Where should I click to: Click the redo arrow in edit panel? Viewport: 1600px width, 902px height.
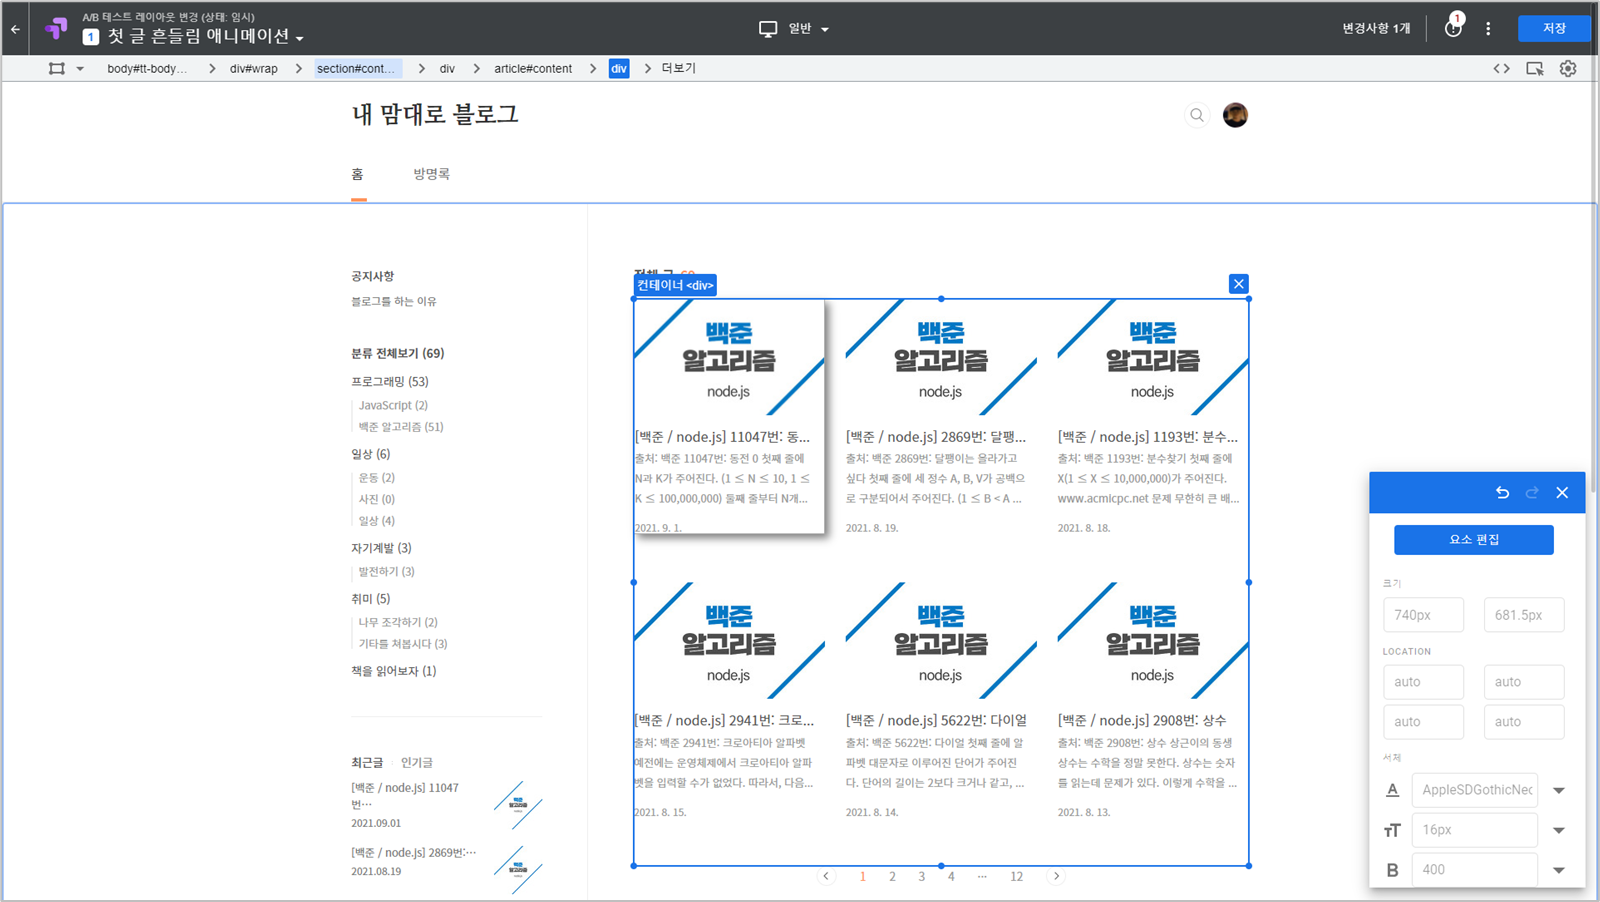1532,492
